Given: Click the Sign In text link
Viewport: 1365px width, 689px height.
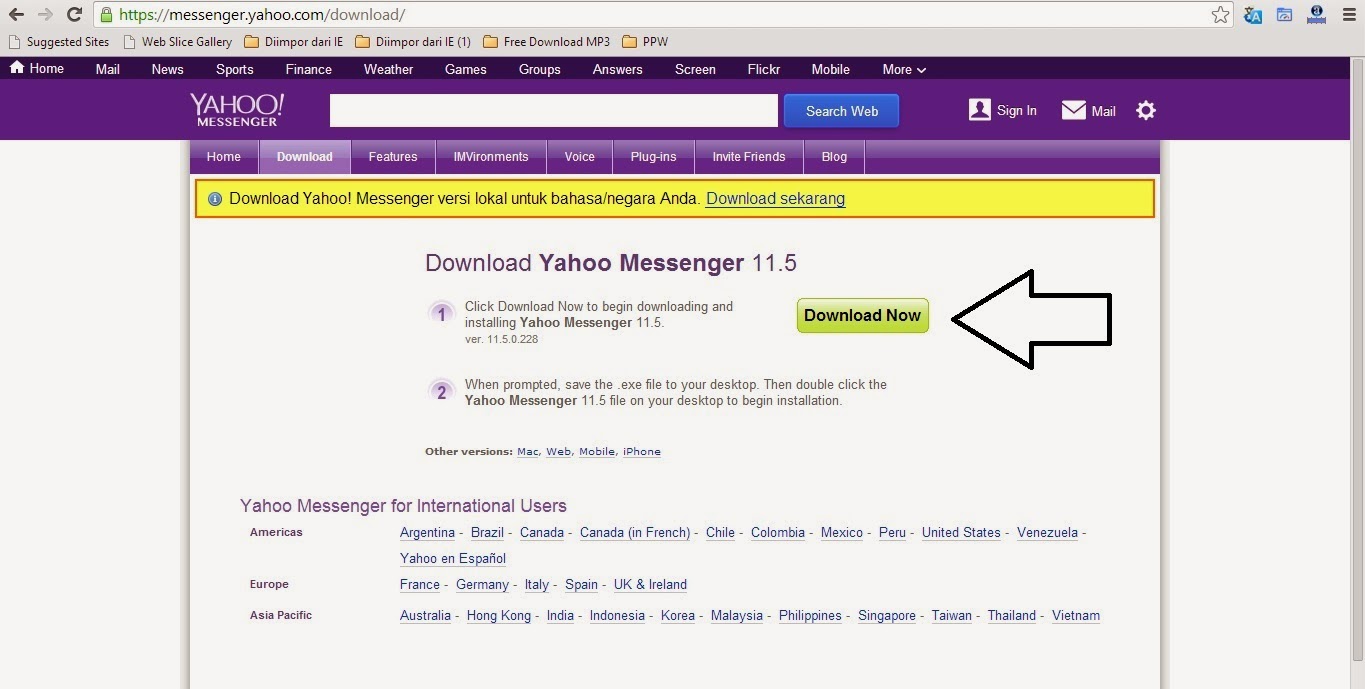Looking at the screenshot, I should [x=1017, y=111].
